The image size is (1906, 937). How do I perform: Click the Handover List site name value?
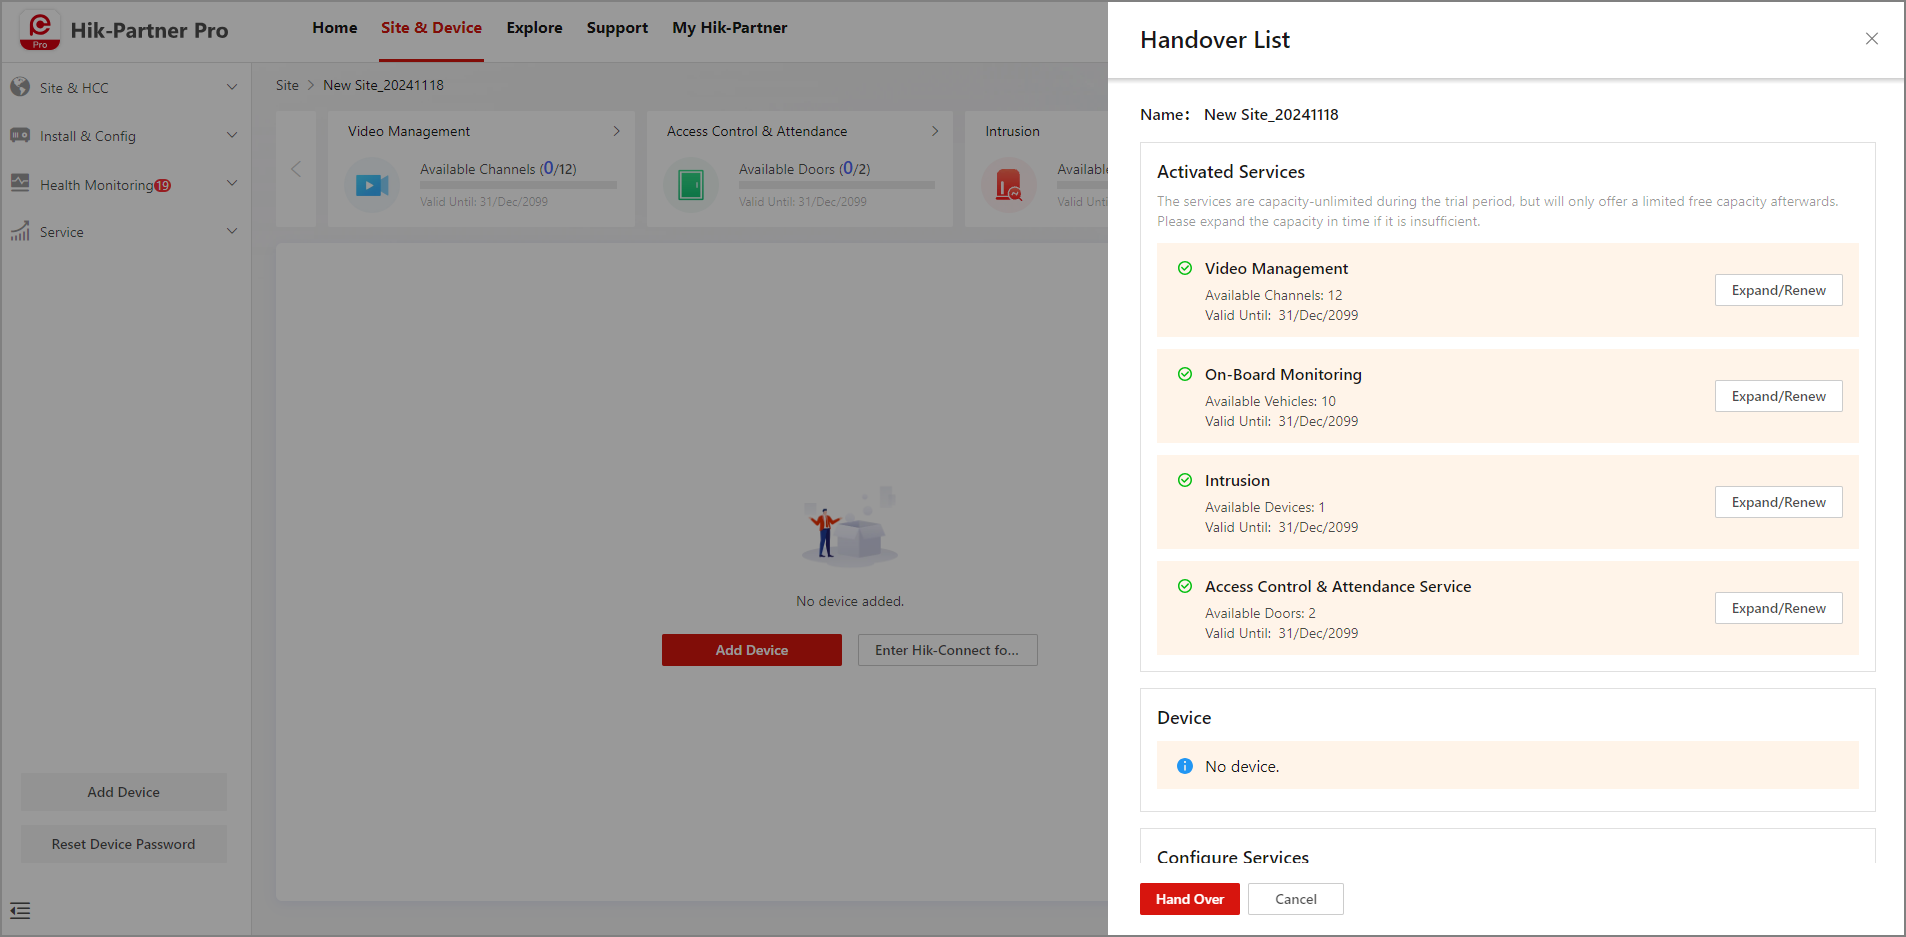click(1271, 115)
